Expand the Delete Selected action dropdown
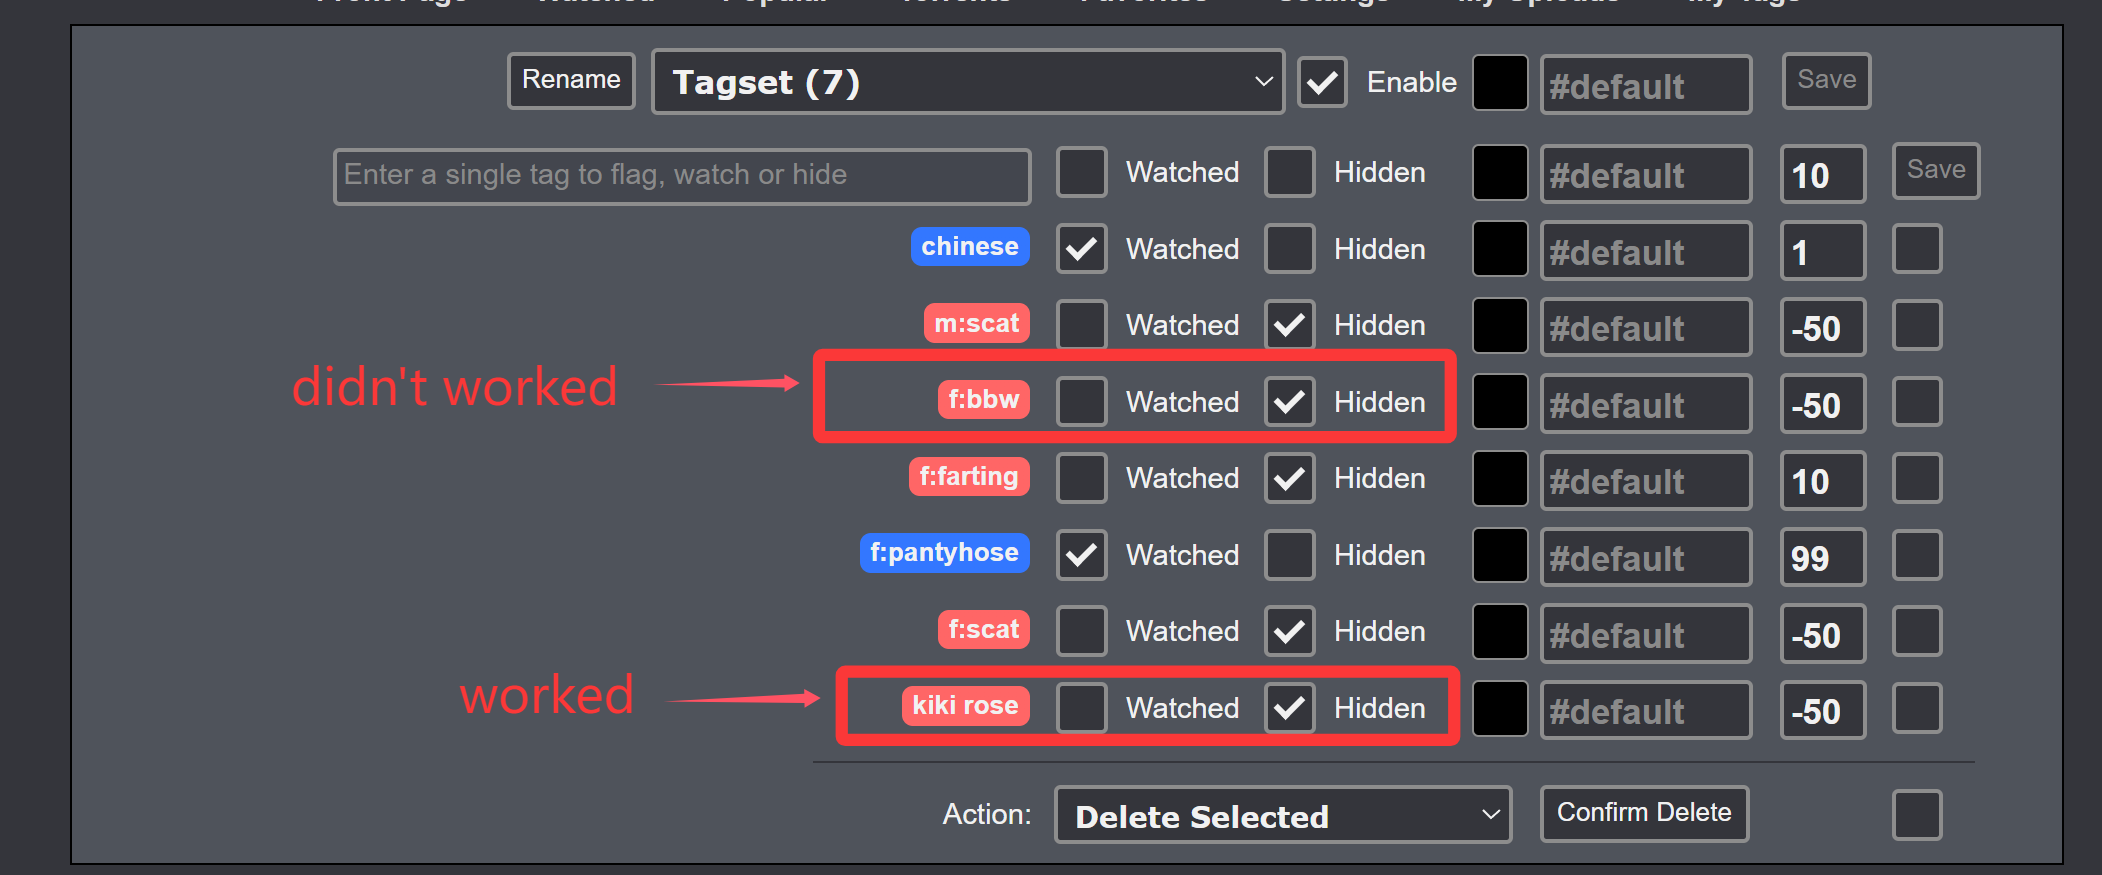Image resolution: width=2102 pixels, height=875 pixels. (x=1282, y=816)
